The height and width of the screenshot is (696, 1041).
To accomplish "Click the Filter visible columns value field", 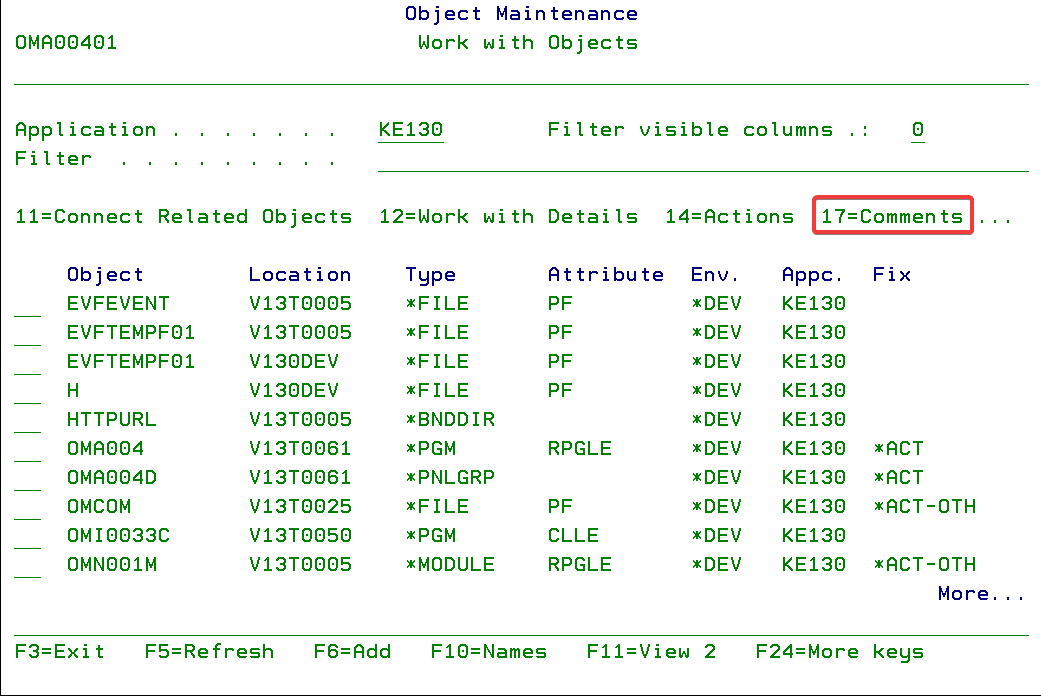I will (x=917, y=130).
